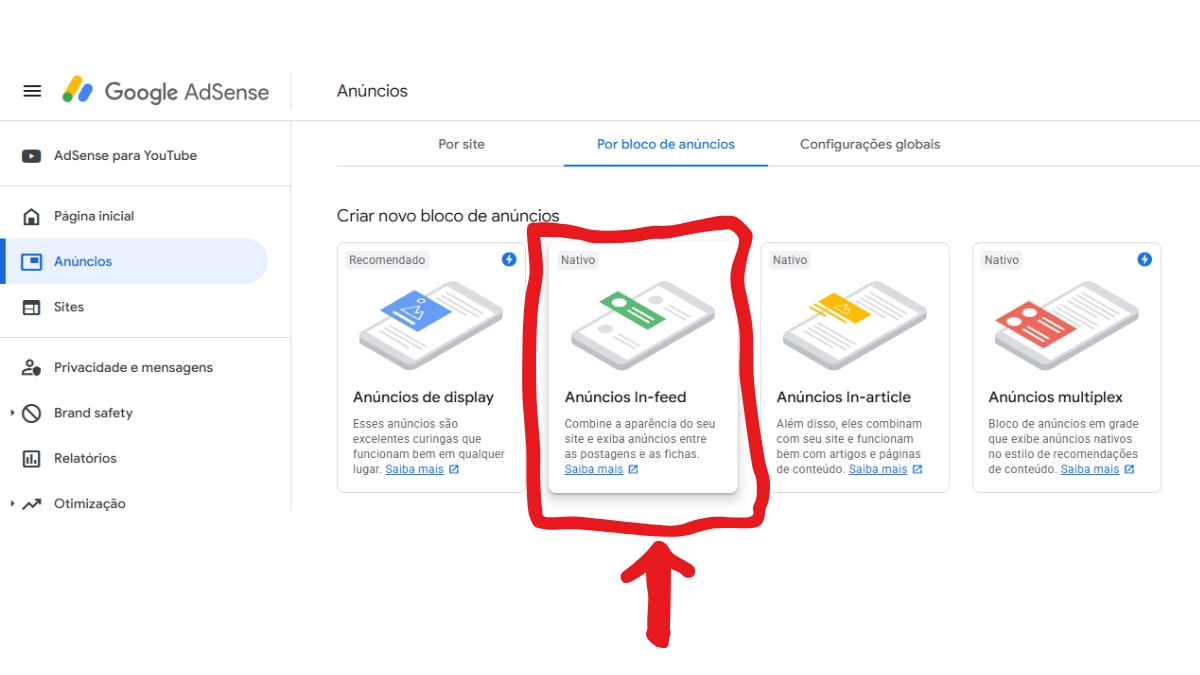This screenshot has height=675, width=1200.
Task: Click the Sites layout icon
Action: pos(32,308)
